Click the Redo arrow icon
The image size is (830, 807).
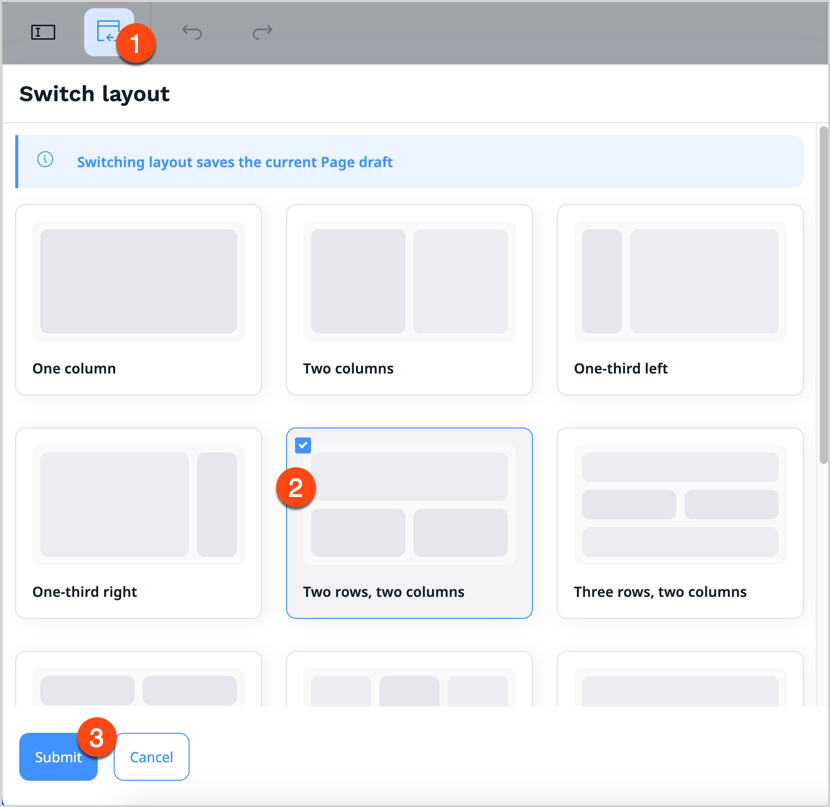261,32
